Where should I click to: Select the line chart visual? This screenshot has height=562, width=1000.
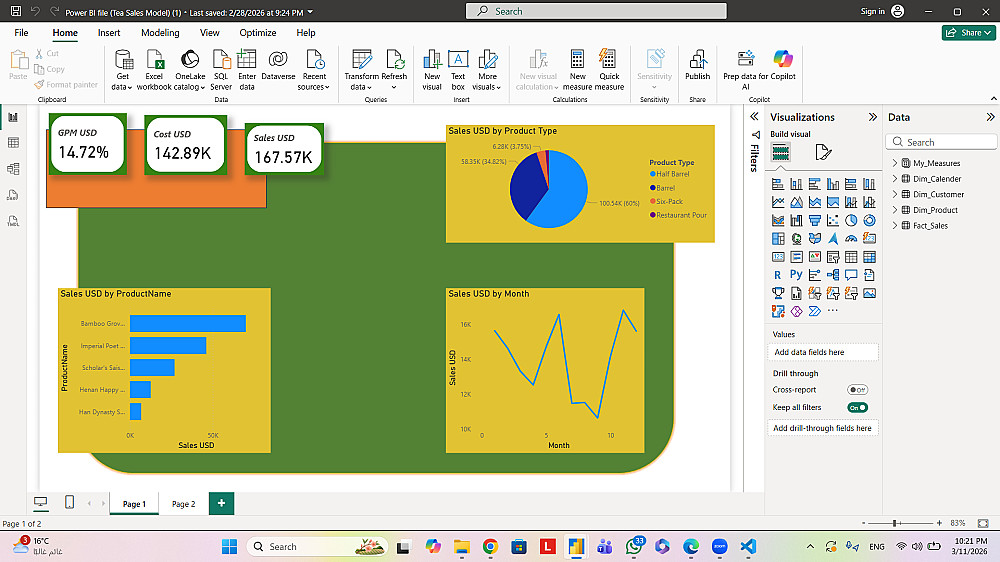click(x=777, y=202)
